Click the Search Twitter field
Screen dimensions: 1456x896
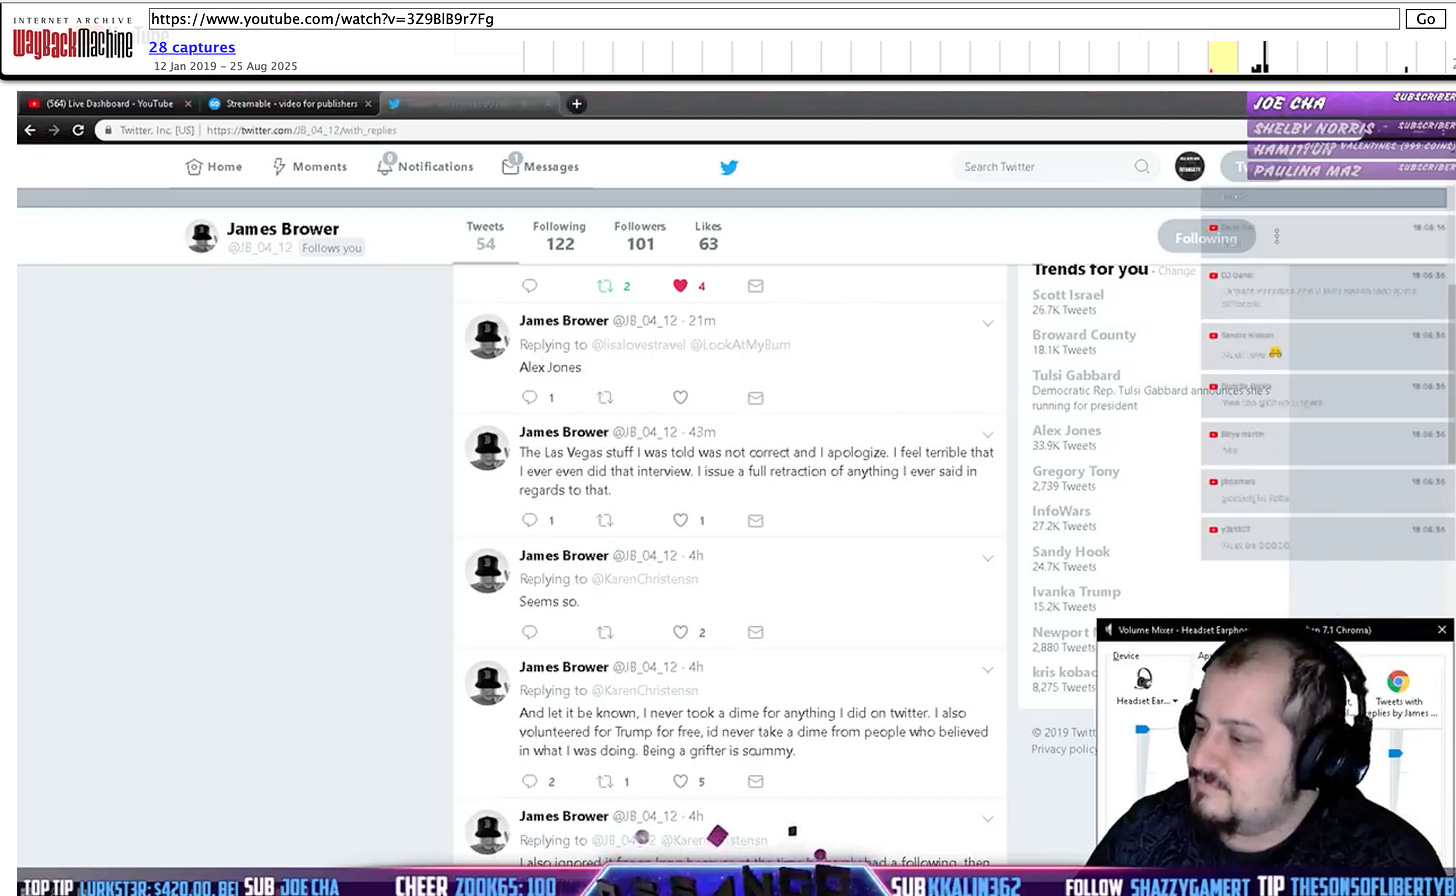pos(1054,167)
